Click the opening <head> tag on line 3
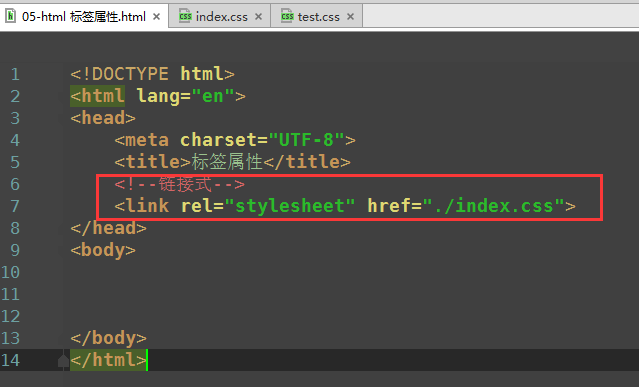 [x=103, y=118]
